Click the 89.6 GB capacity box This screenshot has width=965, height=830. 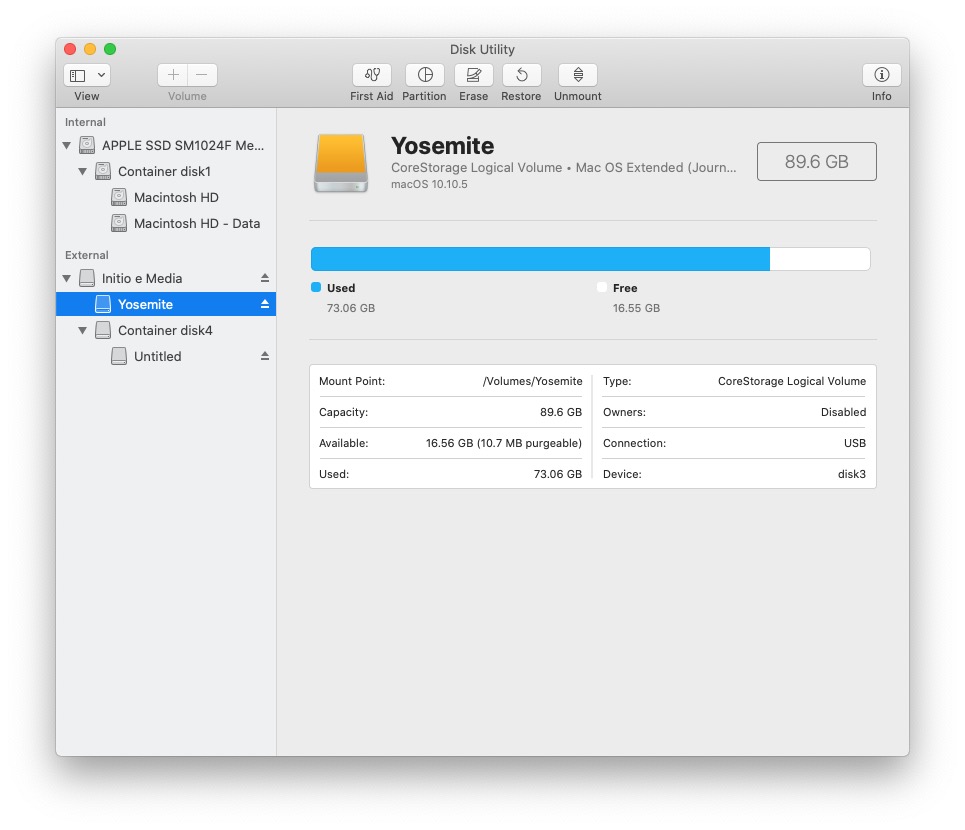click(x=817, y=161)
